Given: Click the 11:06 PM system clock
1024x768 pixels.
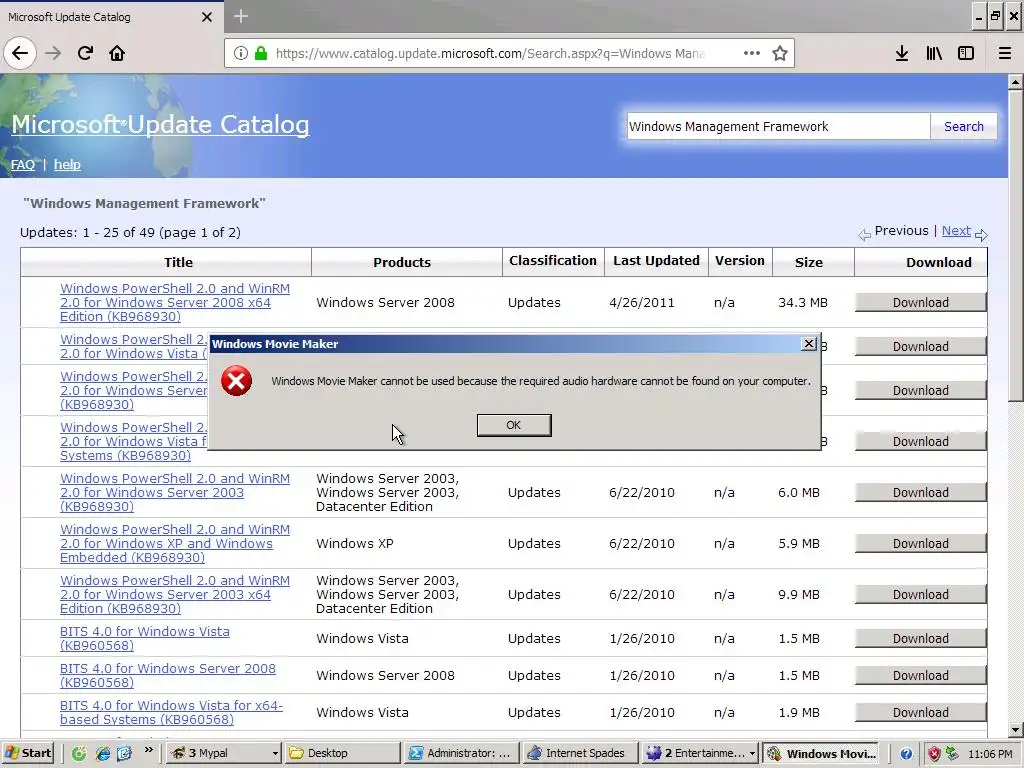Looking at the screenshot, I should tap(989, 754).
